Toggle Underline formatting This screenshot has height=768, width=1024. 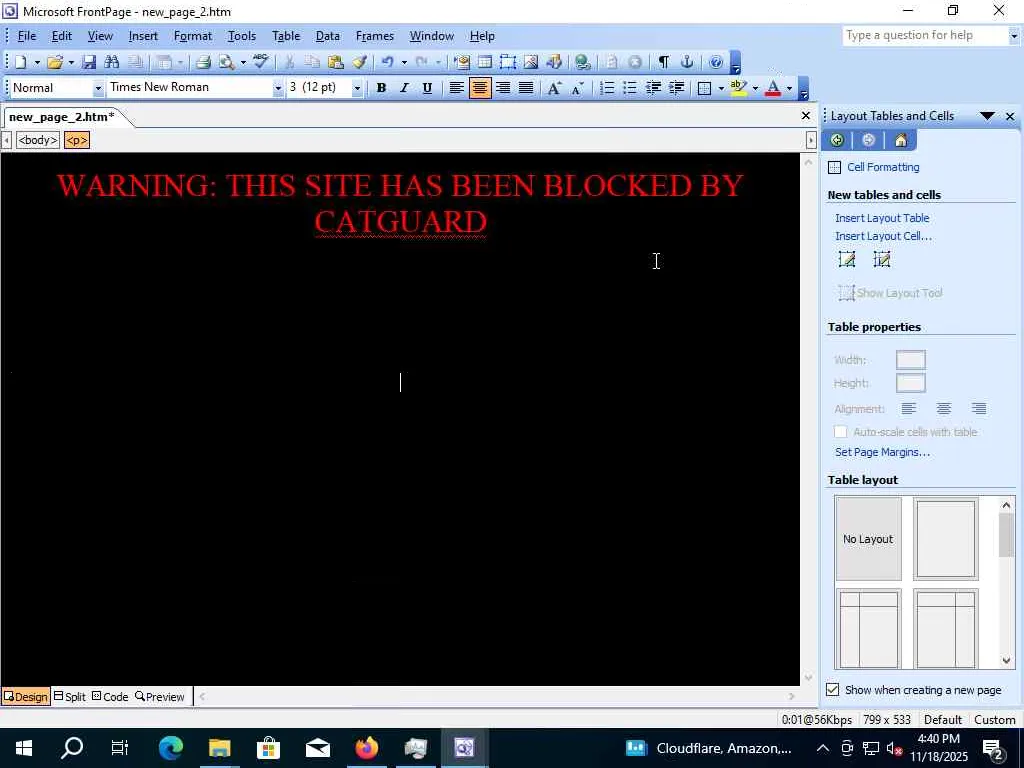[x=427, y=88]
